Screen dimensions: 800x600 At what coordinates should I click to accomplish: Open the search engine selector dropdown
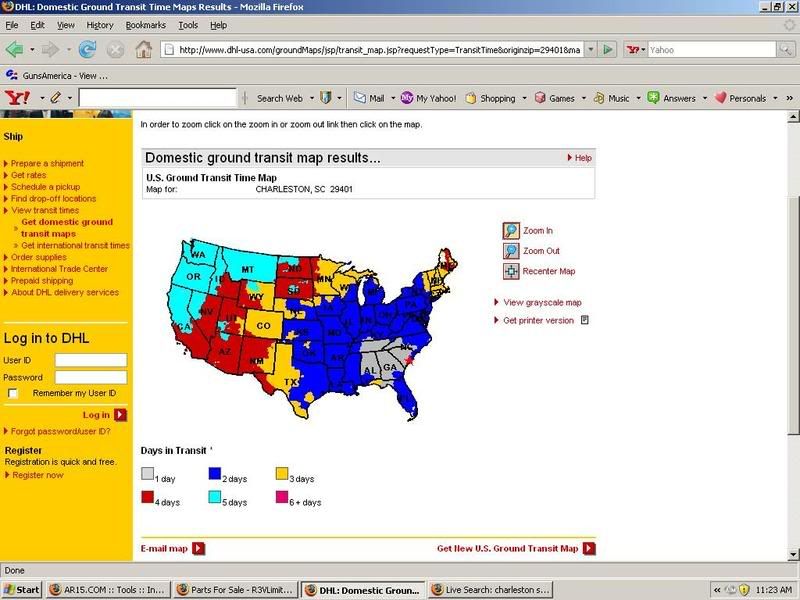tap(636, 49)
